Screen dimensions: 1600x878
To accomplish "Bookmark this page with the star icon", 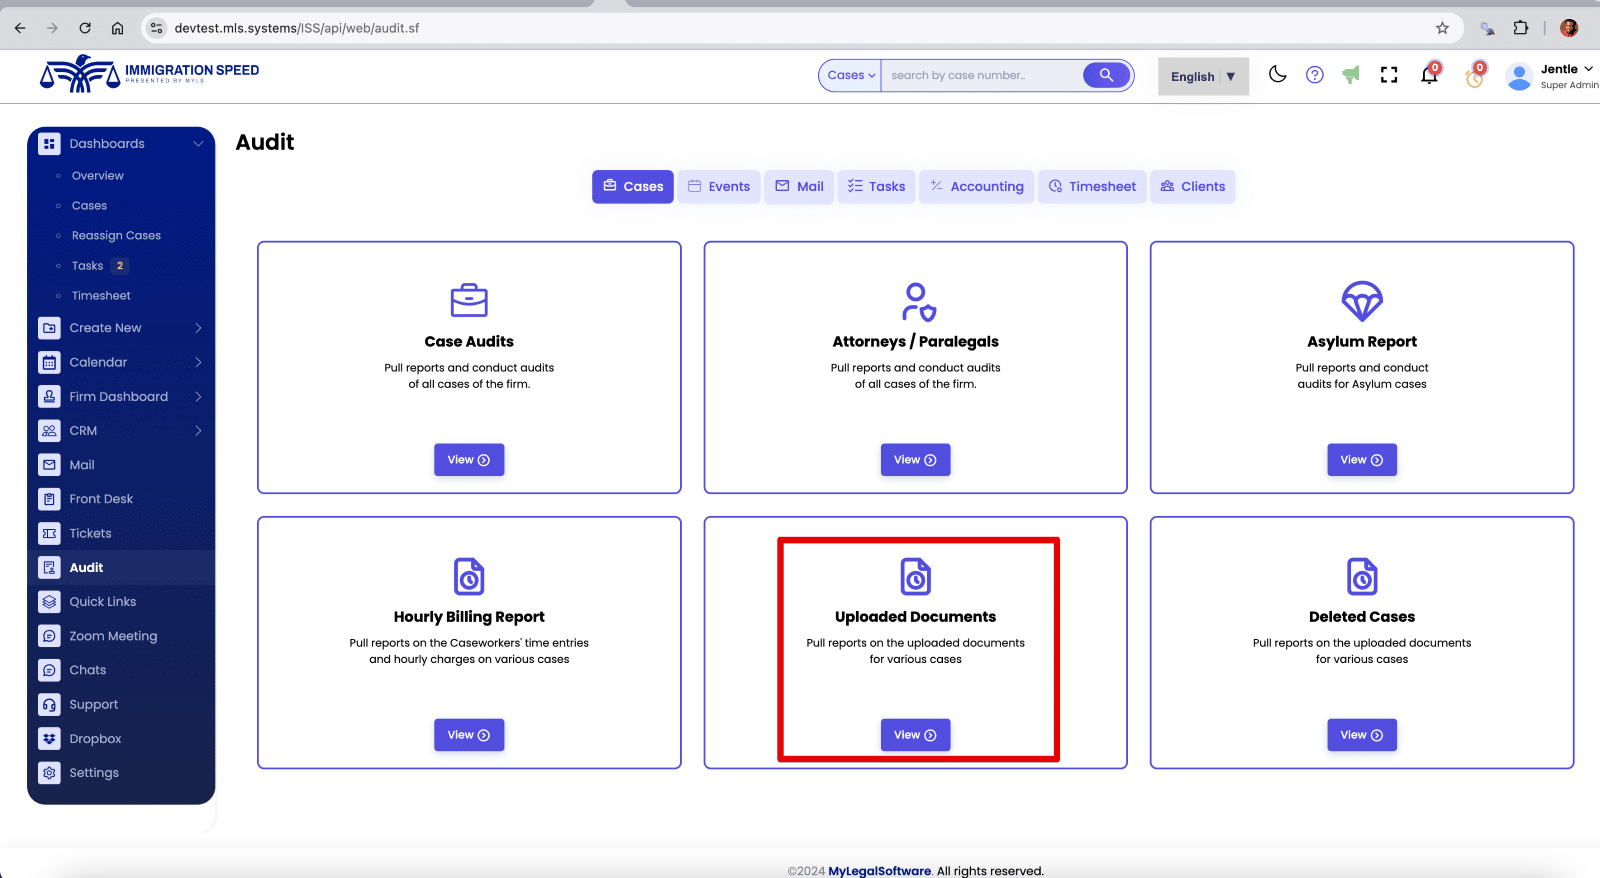I will tap(1442, 28).
